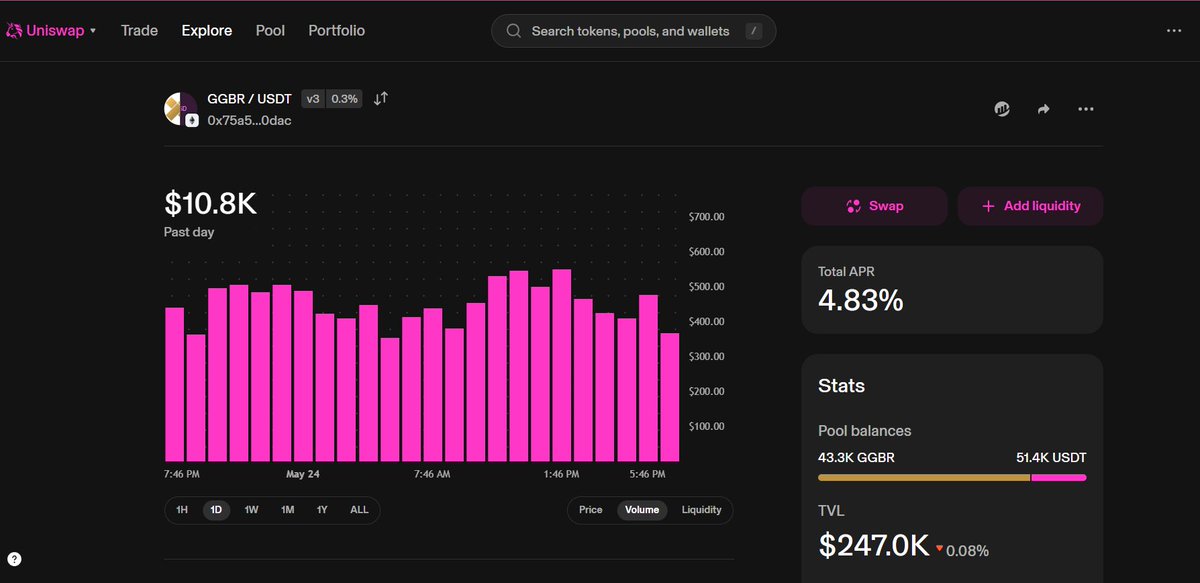Open the Pool menu
The width and height of the screenshot is (1200, 583).
pos(270,31)
